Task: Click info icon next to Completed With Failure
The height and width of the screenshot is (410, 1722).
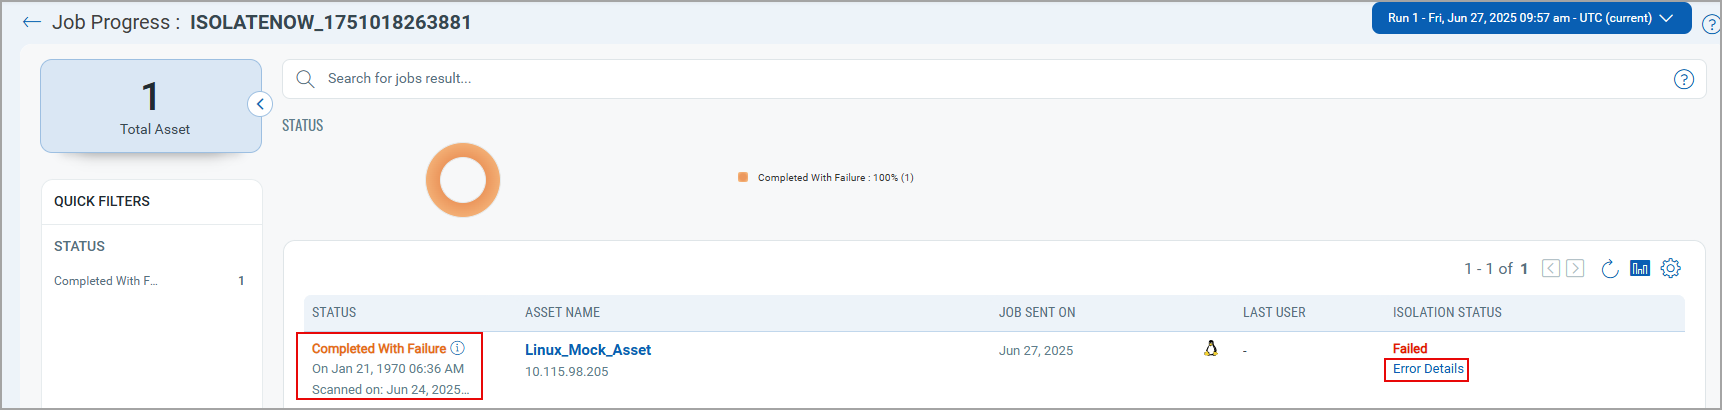Action: pos(458,348)
